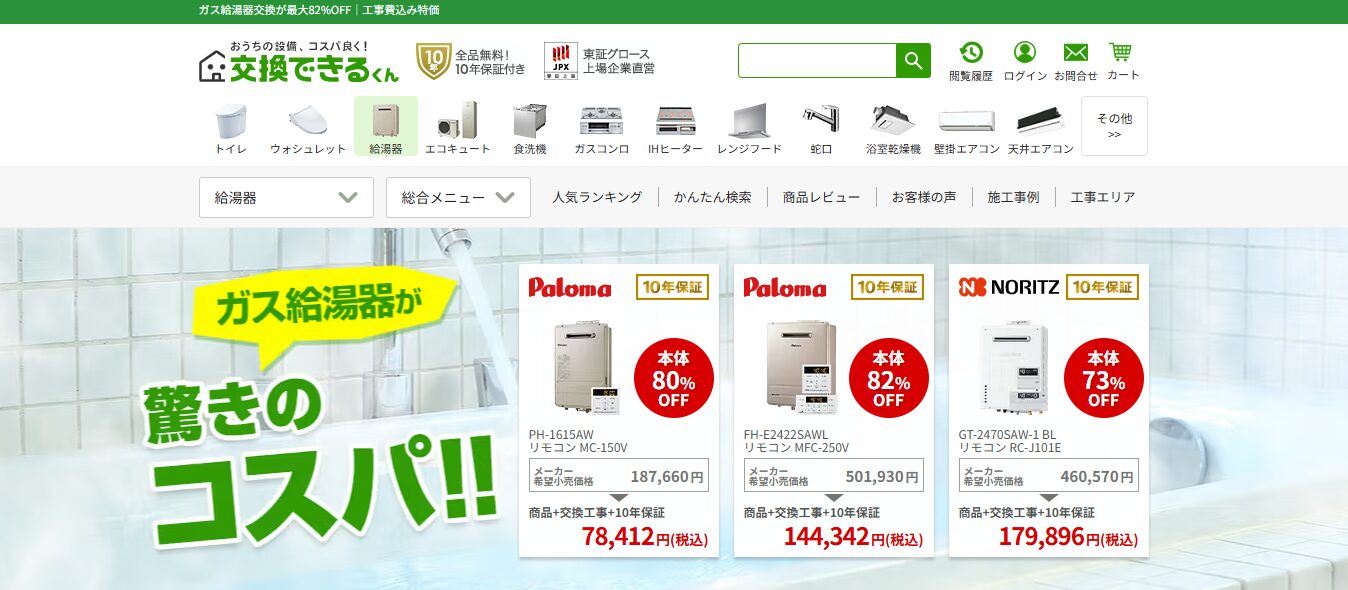
Task: Go to the 工事エリア link
Action: (1103, 197)
